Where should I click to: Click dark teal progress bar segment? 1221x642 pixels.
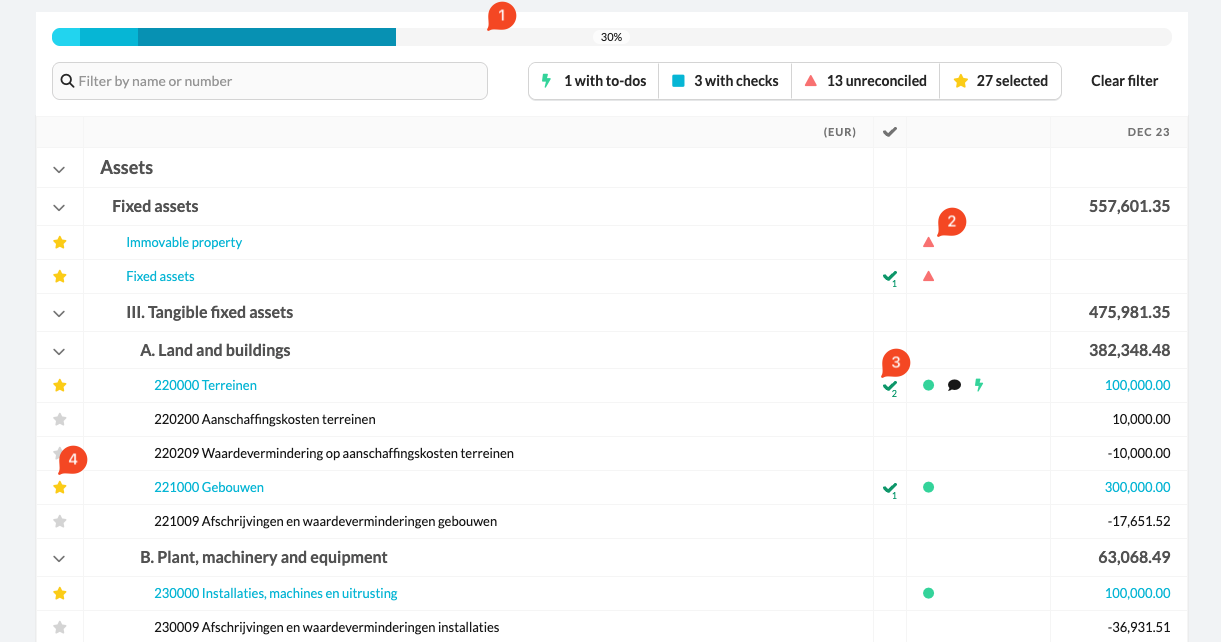pyautogui.click(x=267, y=37)
